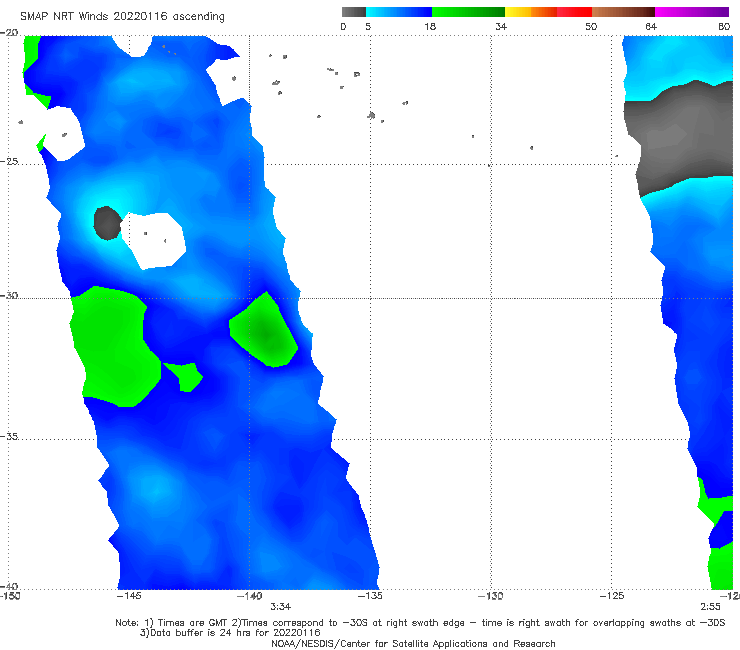Screen dimensions: 740x650
Task: Click the note 'Data buffer is 24 hrs for 20220116'
Action: point(230,633)
